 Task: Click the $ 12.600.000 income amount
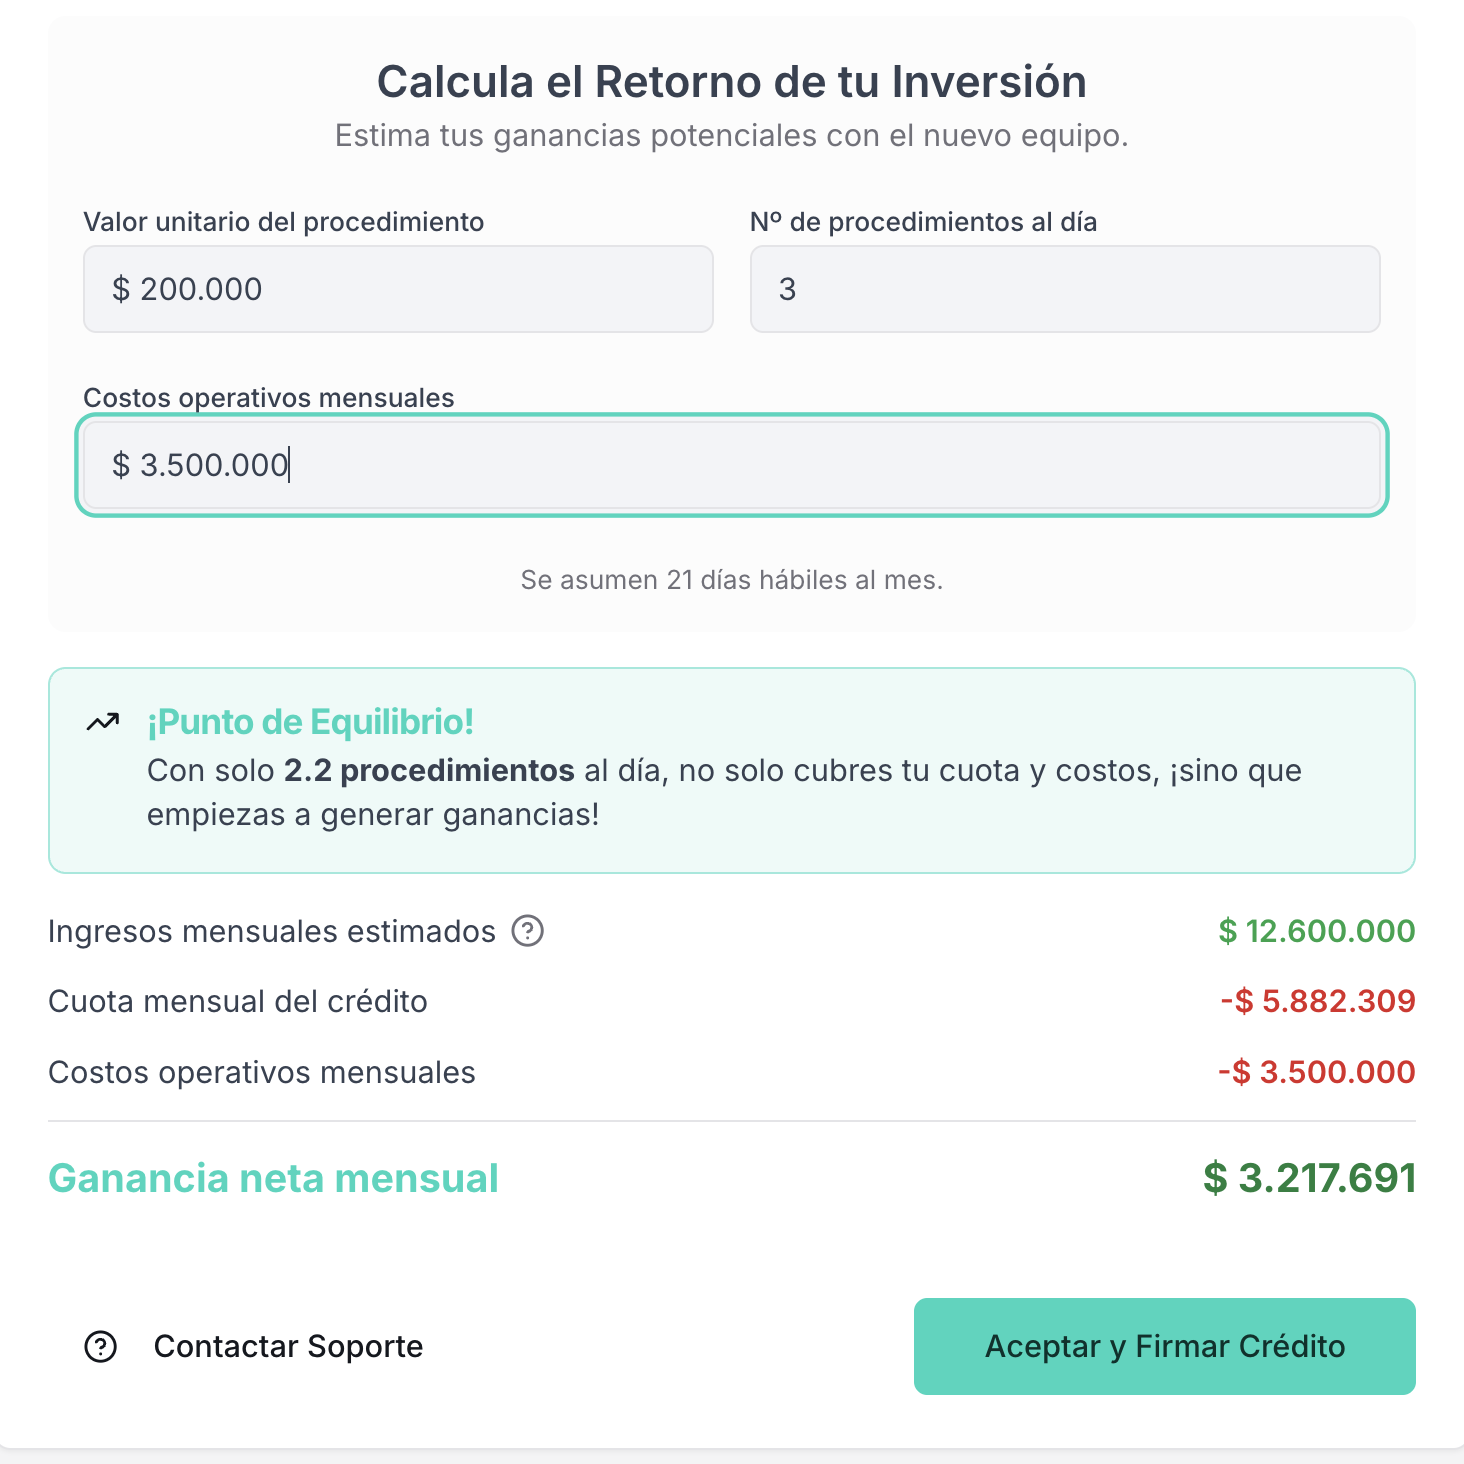pyautogui.click(x=1316, y=931)
